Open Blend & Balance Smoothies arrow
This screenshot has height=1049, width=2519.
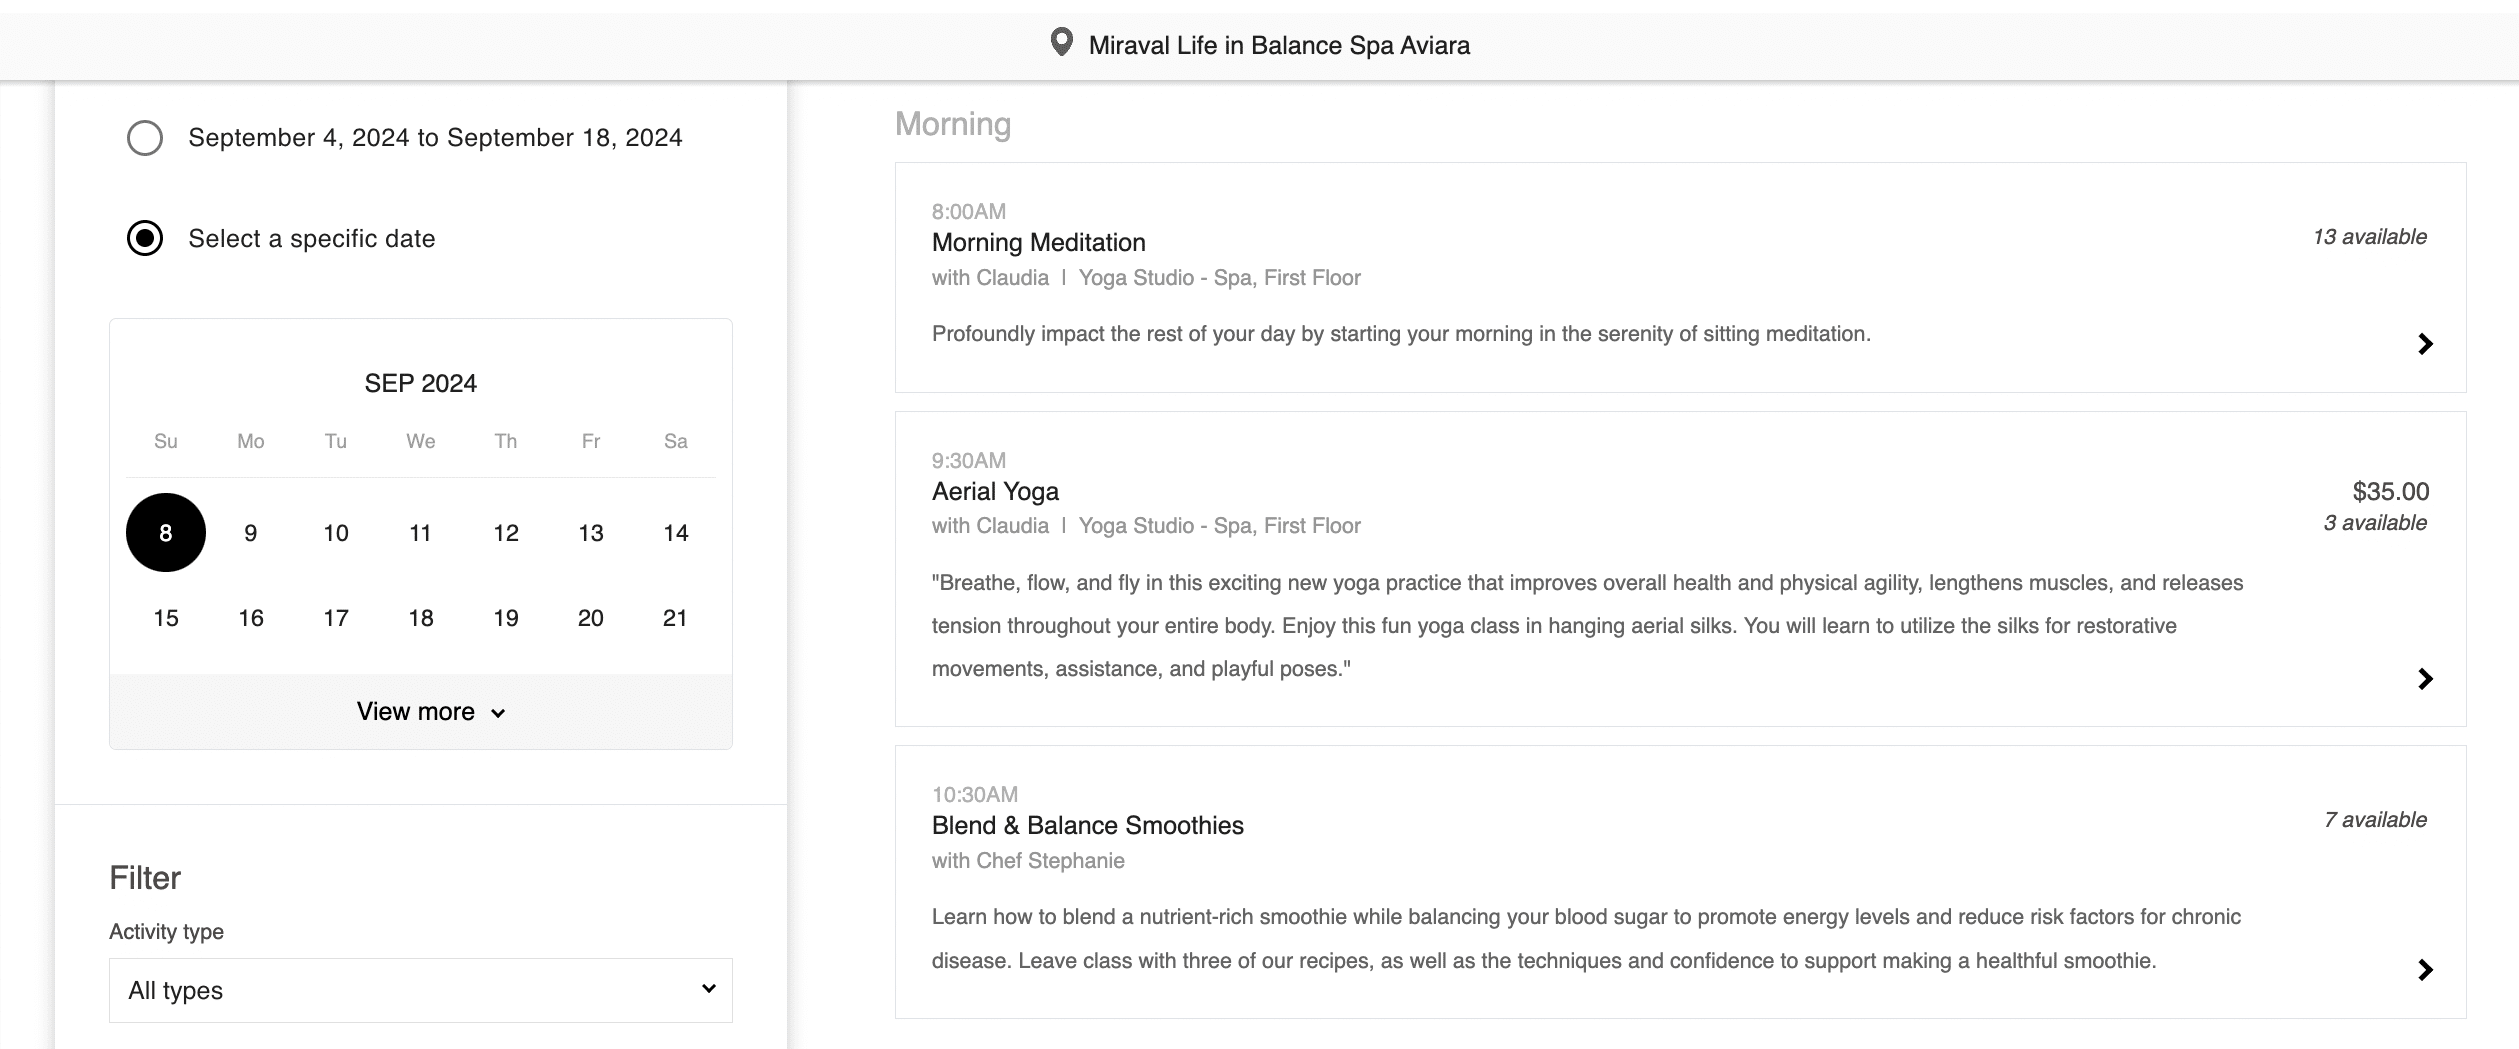coord(2424,970)
